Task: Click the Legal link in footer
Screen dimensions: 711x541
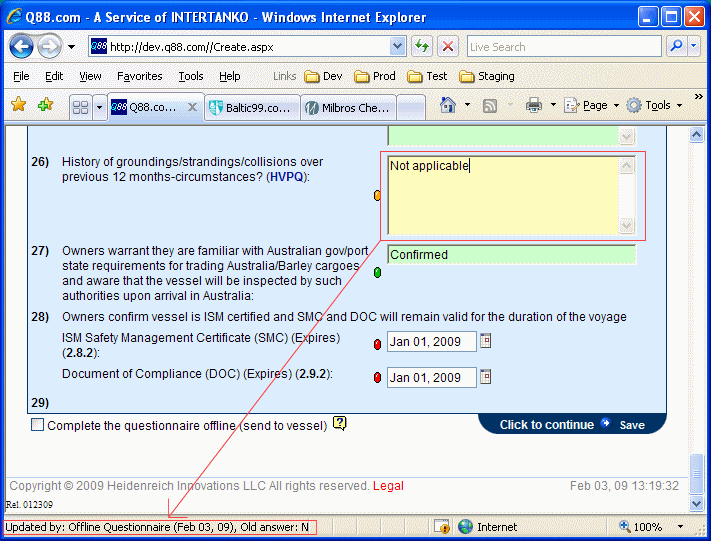Action: coord(388,486)
